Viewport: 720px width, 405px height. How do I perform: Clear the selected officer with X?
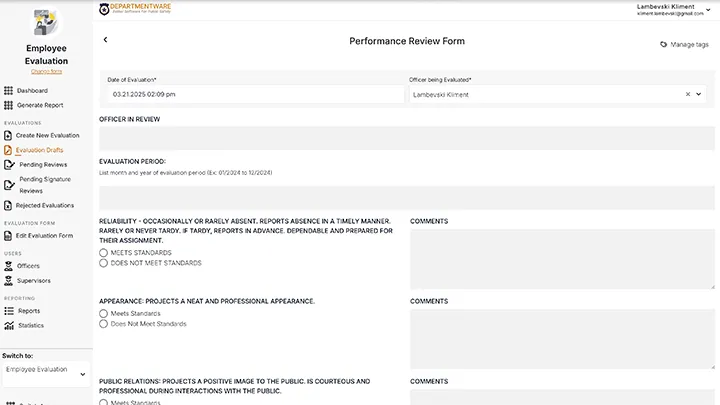687,94
